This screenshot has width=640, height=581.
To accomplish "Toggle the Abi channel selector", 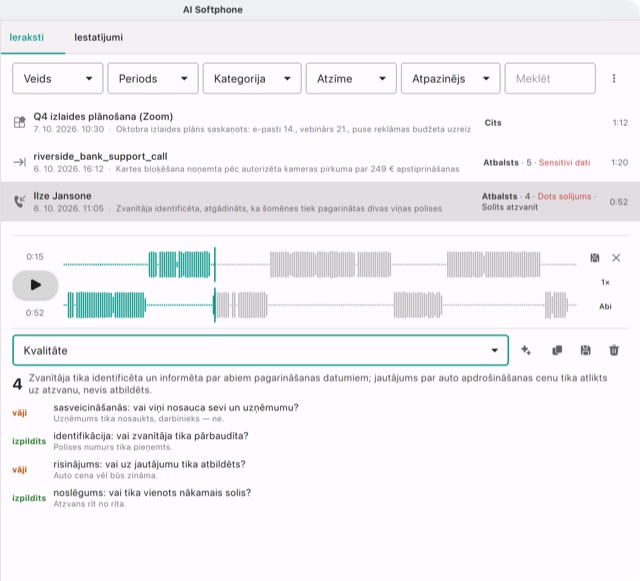I will [605, 306].
